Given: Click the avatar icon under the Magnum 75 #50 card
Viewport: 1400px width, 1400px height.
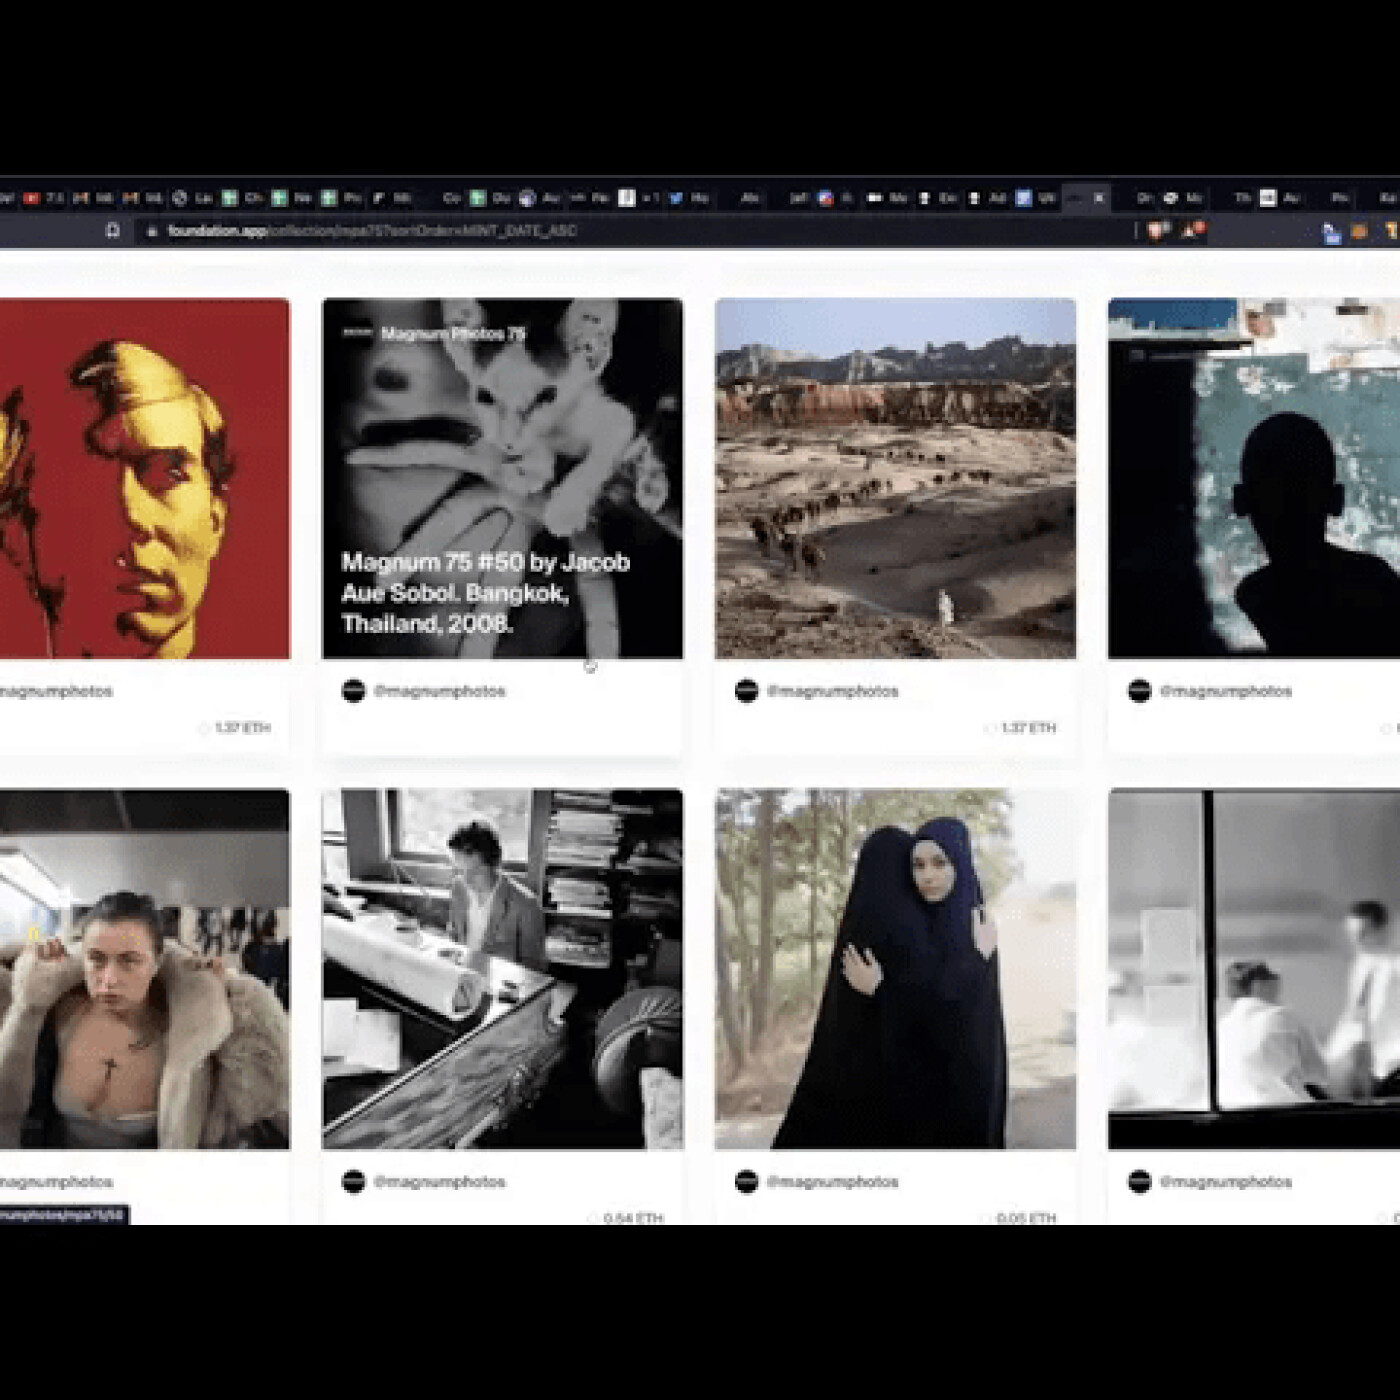Looking at the screenshot, I should (x=354, y=691).
